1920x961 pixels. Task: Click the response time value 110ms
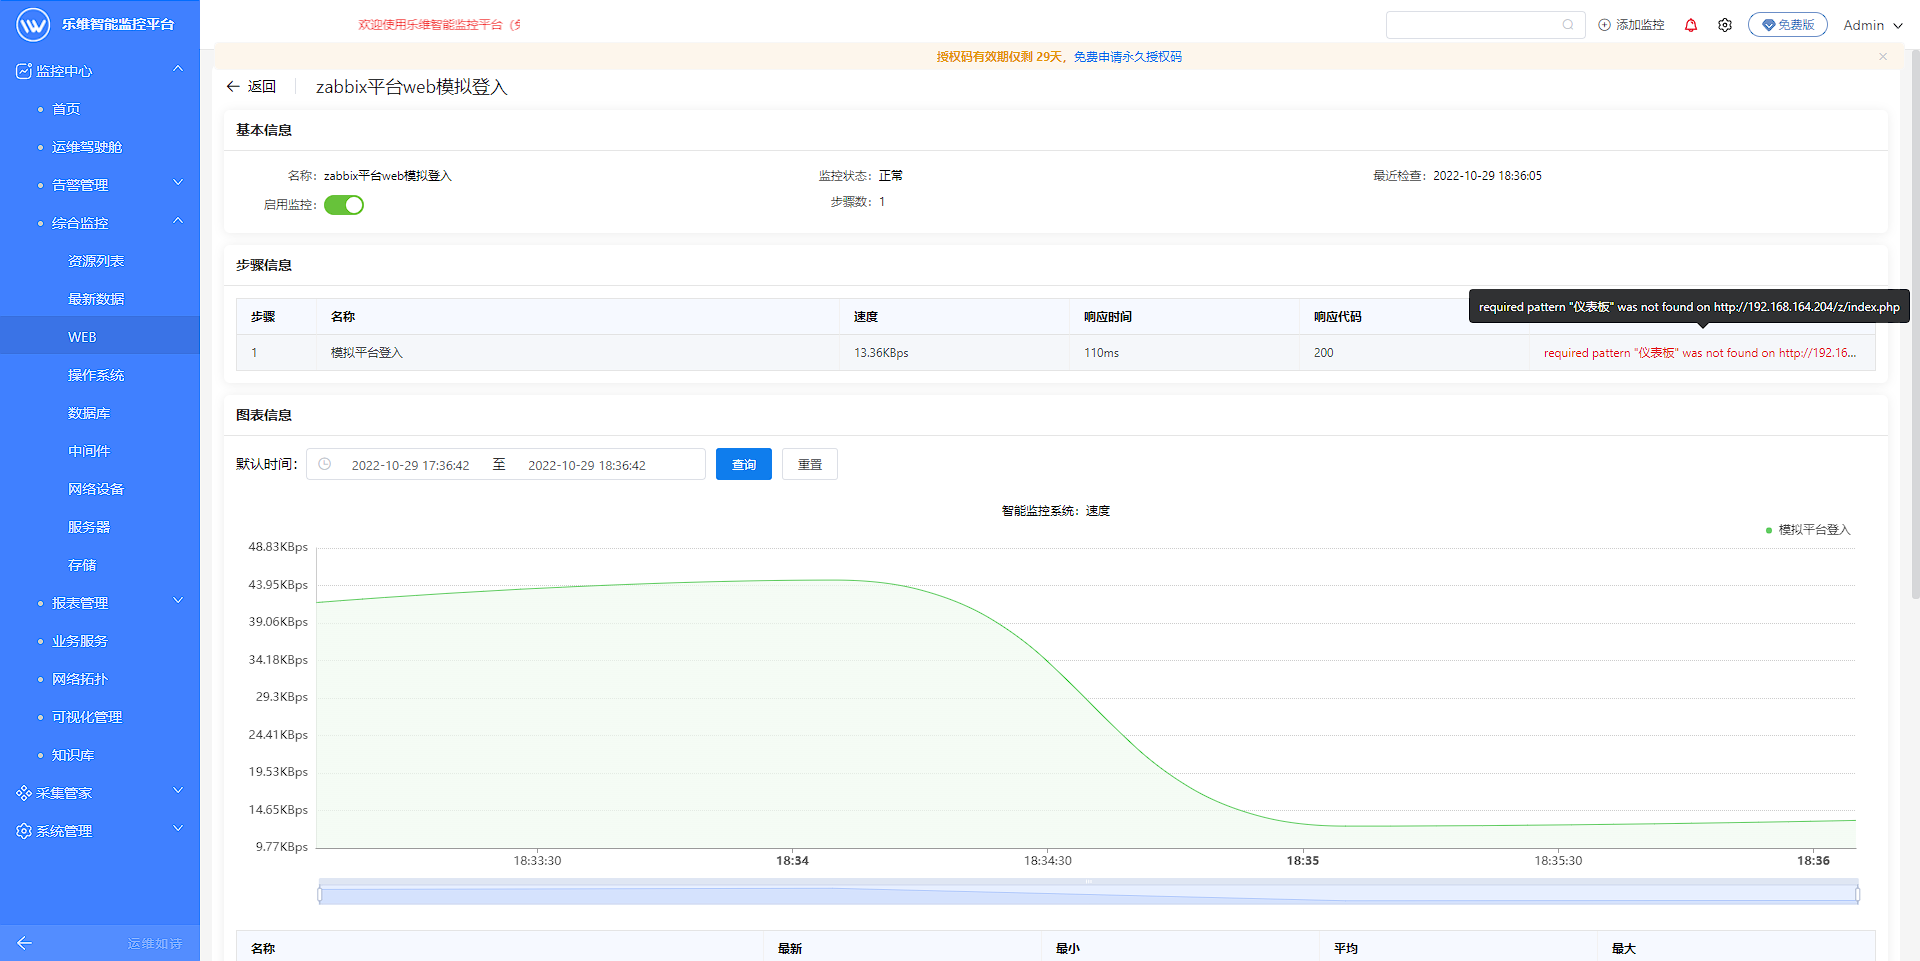[x=1101, y=353]
